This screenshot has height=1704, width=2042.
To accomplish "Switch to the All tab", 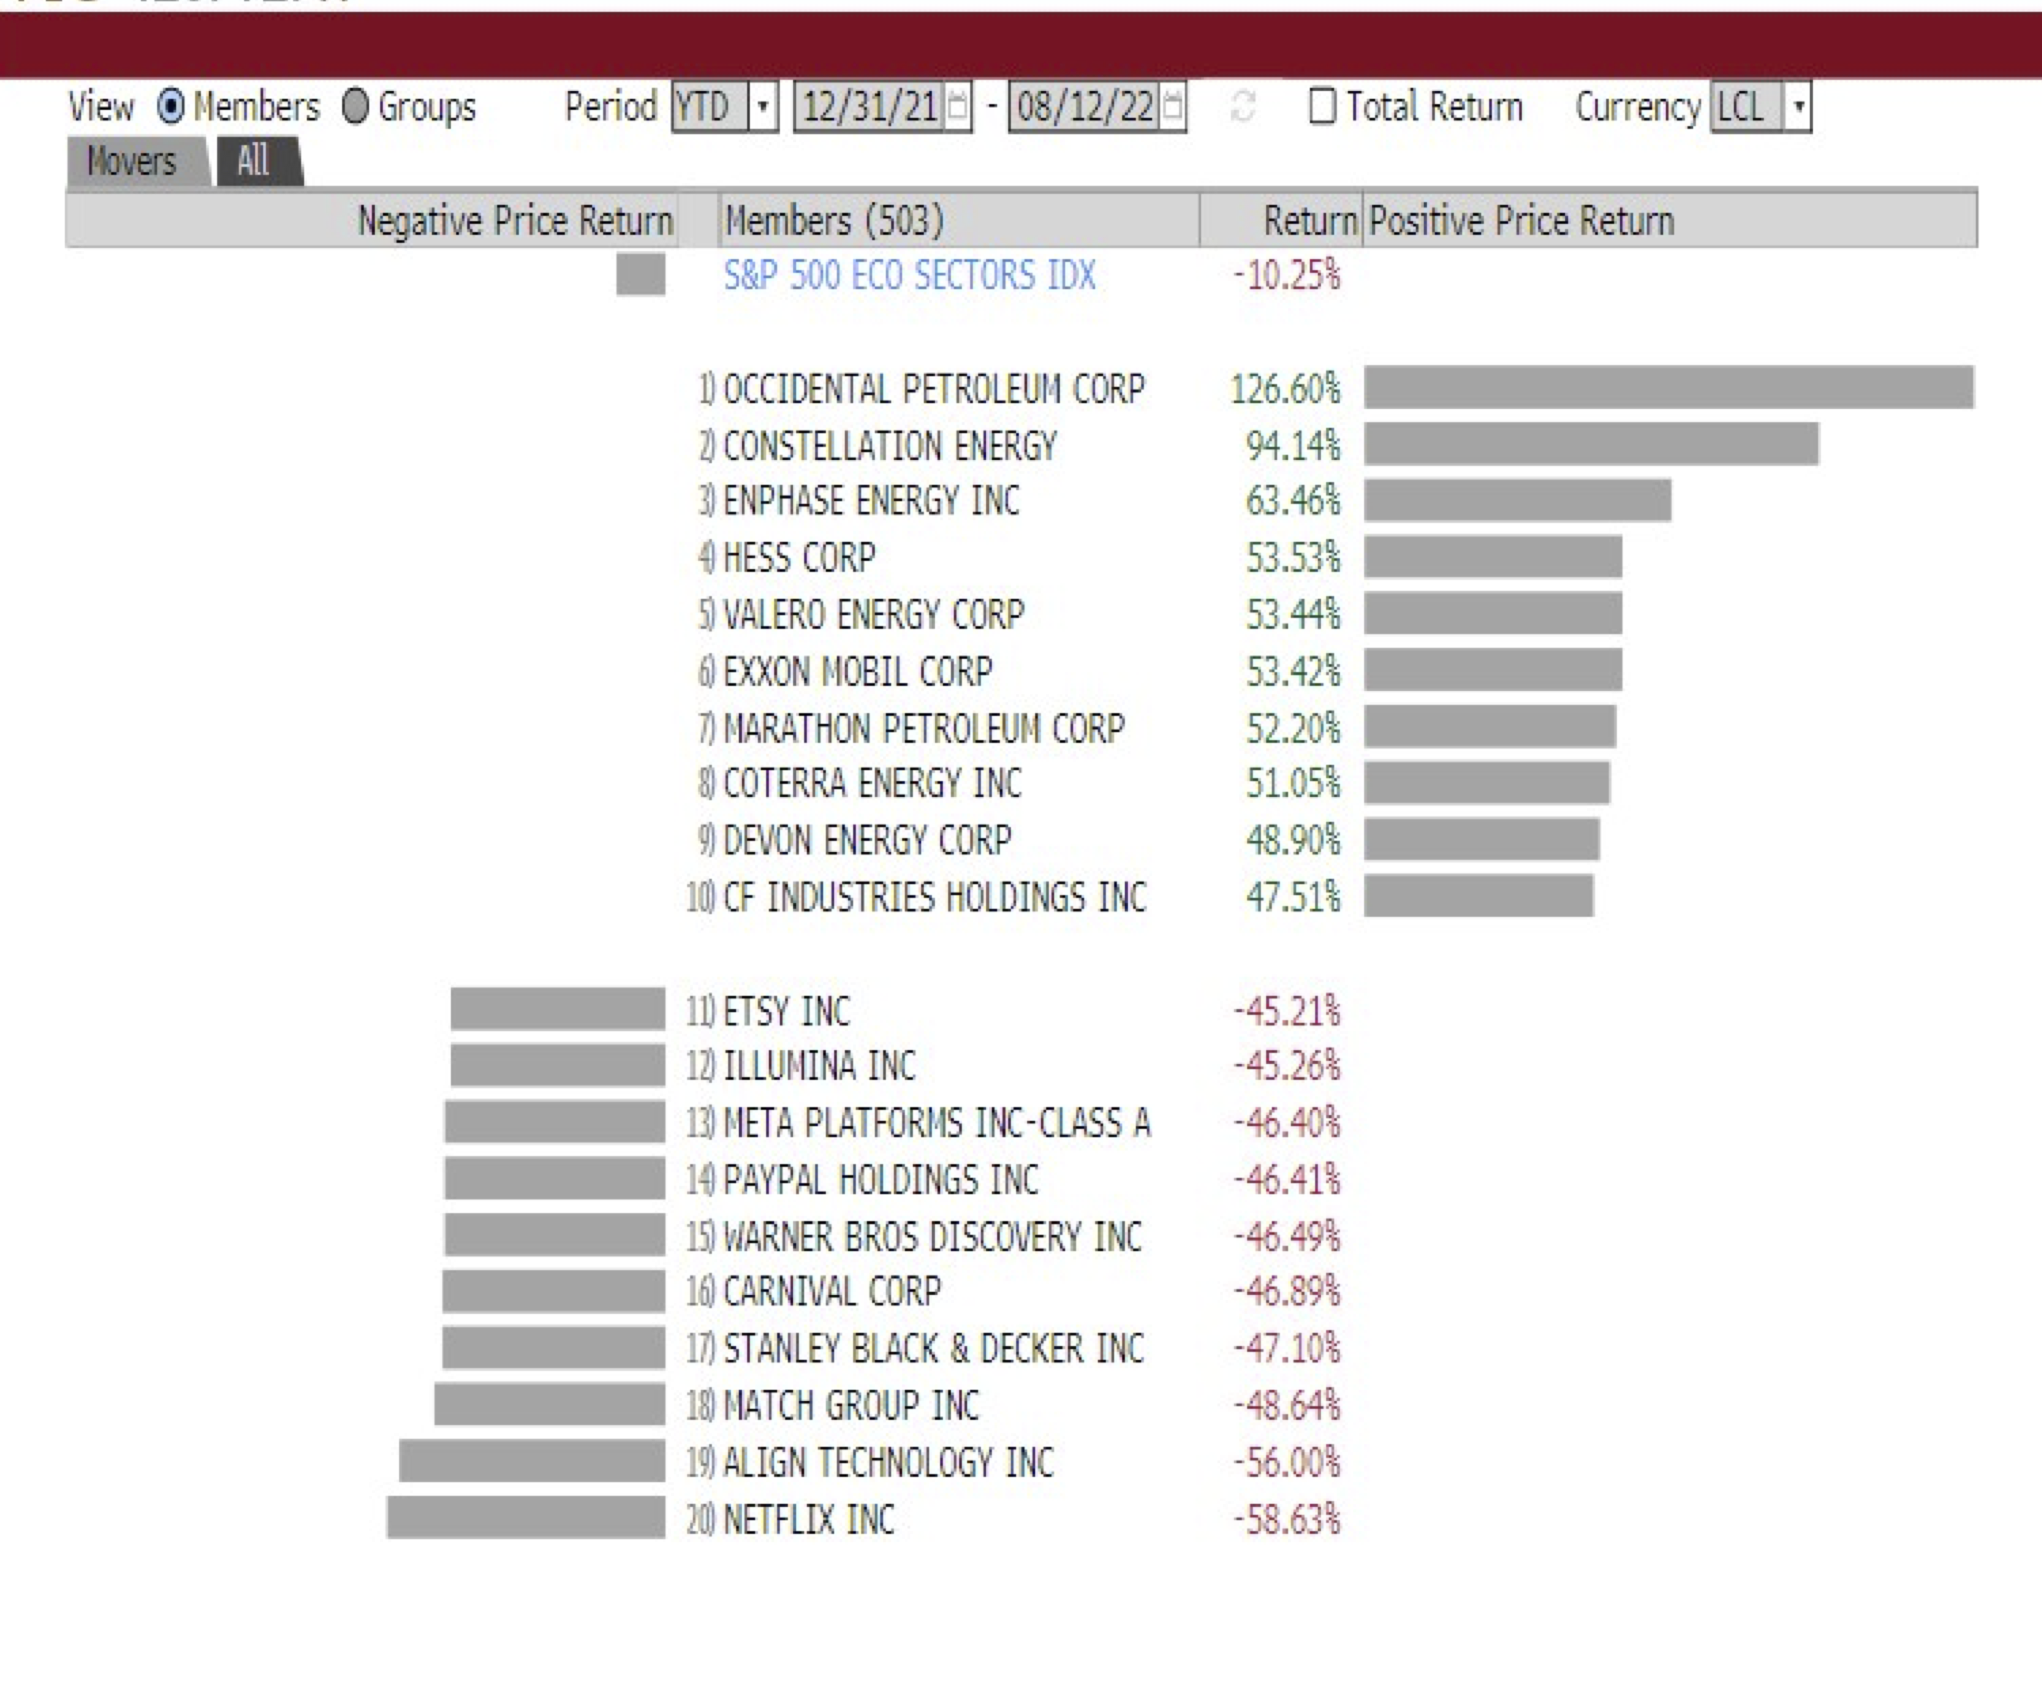I will click(256, 161).
